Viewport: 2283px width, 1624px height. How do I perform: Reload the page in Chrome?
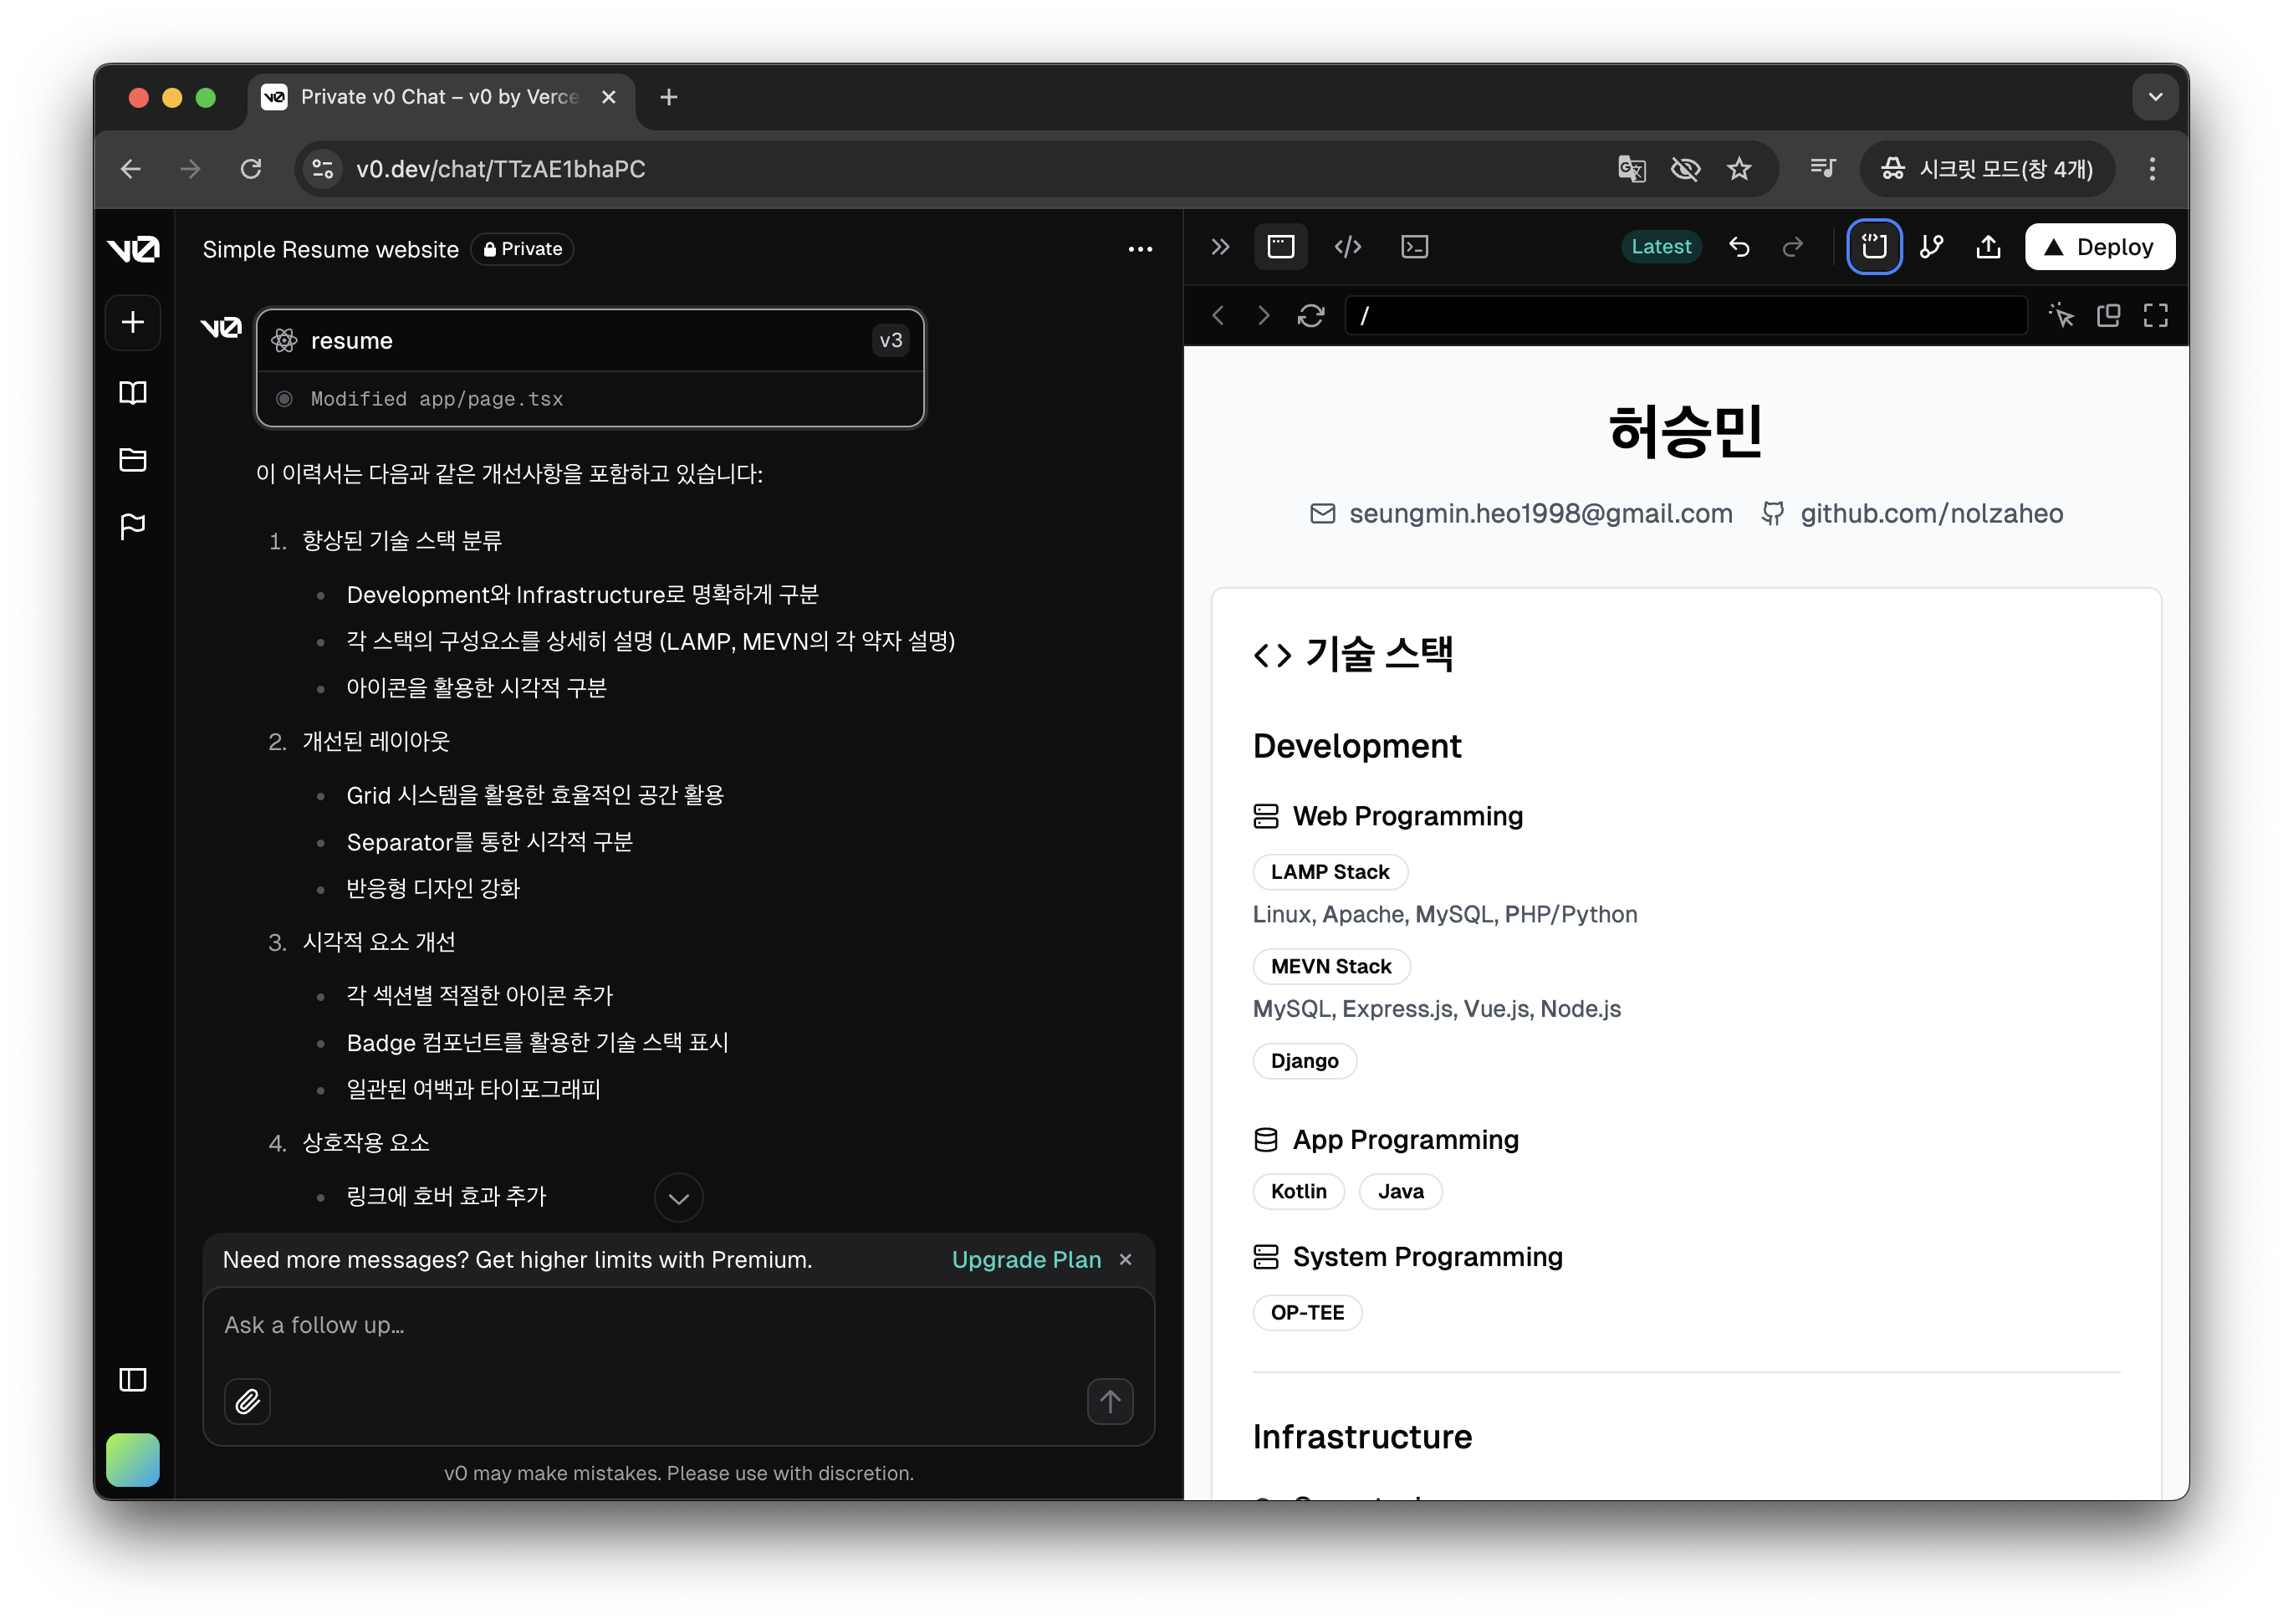click(x=250, y=169)
